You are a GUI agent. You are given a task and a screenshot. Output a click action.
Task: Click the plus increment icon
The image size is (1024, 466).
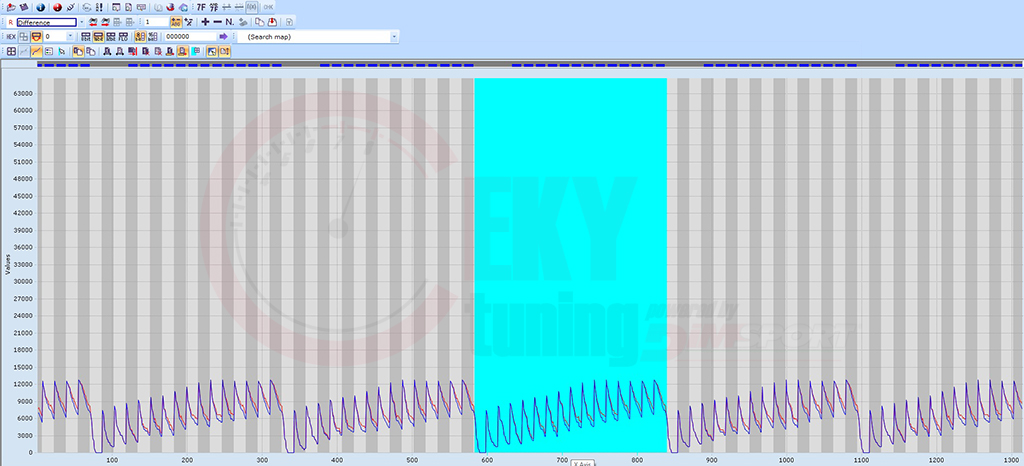[205, 22]
